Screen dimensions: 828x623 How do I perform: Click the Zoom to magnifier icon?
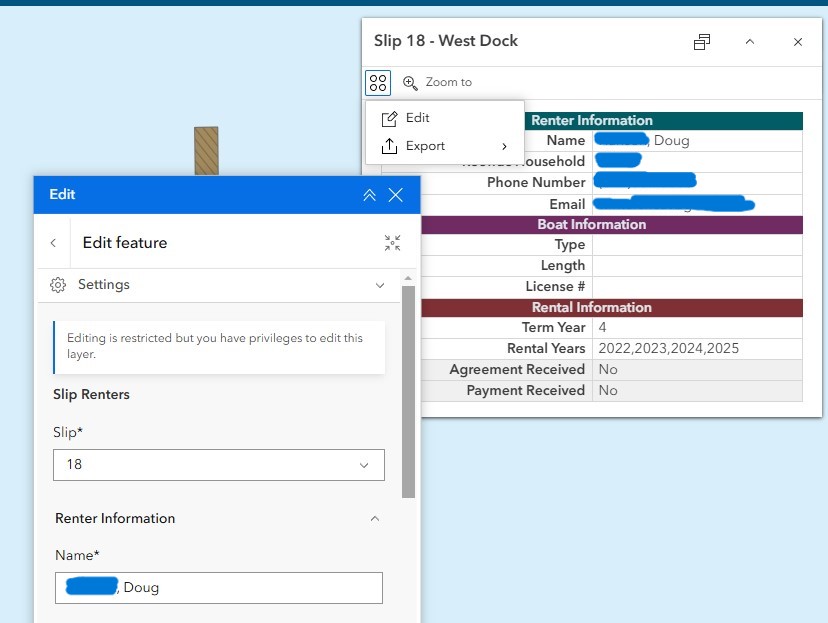tap(412, 82)
